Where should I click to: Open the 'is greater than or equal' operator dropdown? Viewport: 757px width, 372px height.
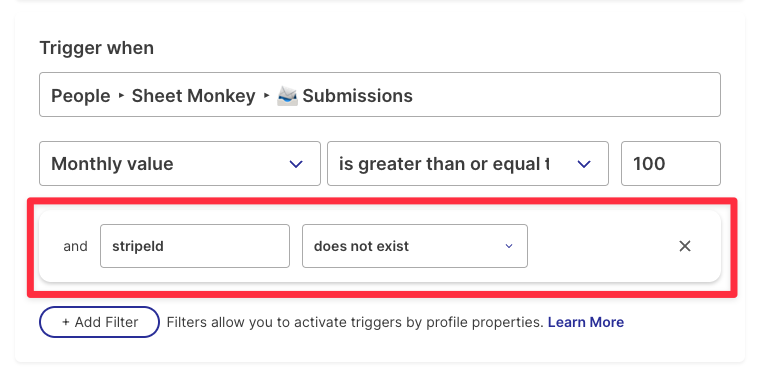coord(468,164)
